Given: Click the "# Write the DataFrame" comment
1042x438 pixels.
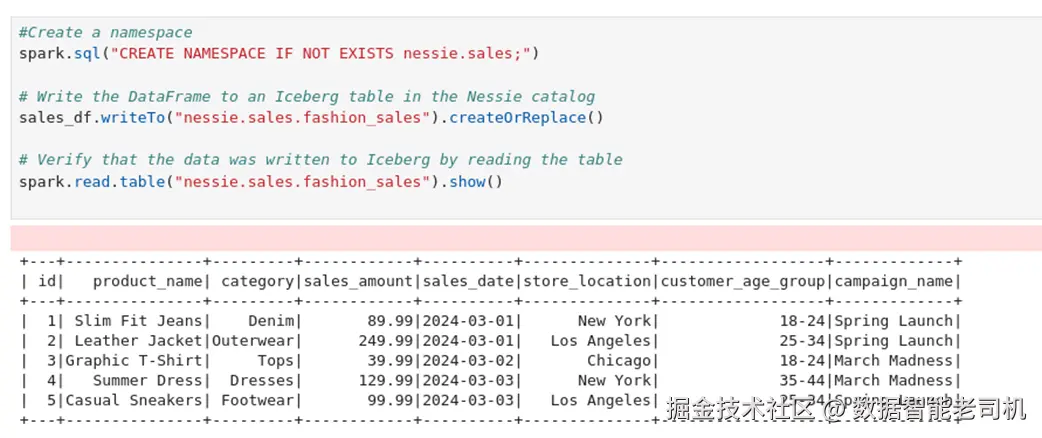Looking at the screenshot, I should 306,97.
